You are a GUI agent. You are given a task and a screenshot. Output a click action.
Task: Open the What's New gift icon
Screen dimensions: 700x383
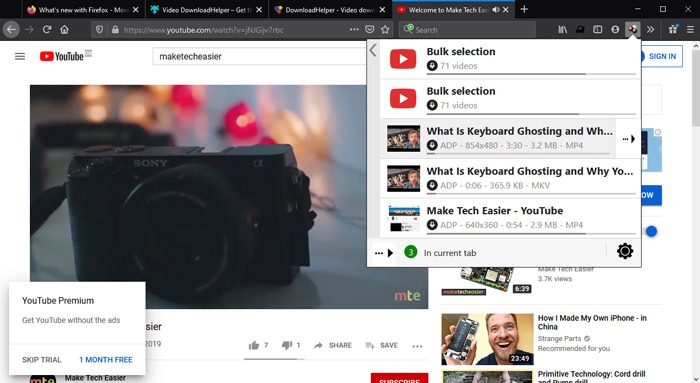[x=673, y=29]
